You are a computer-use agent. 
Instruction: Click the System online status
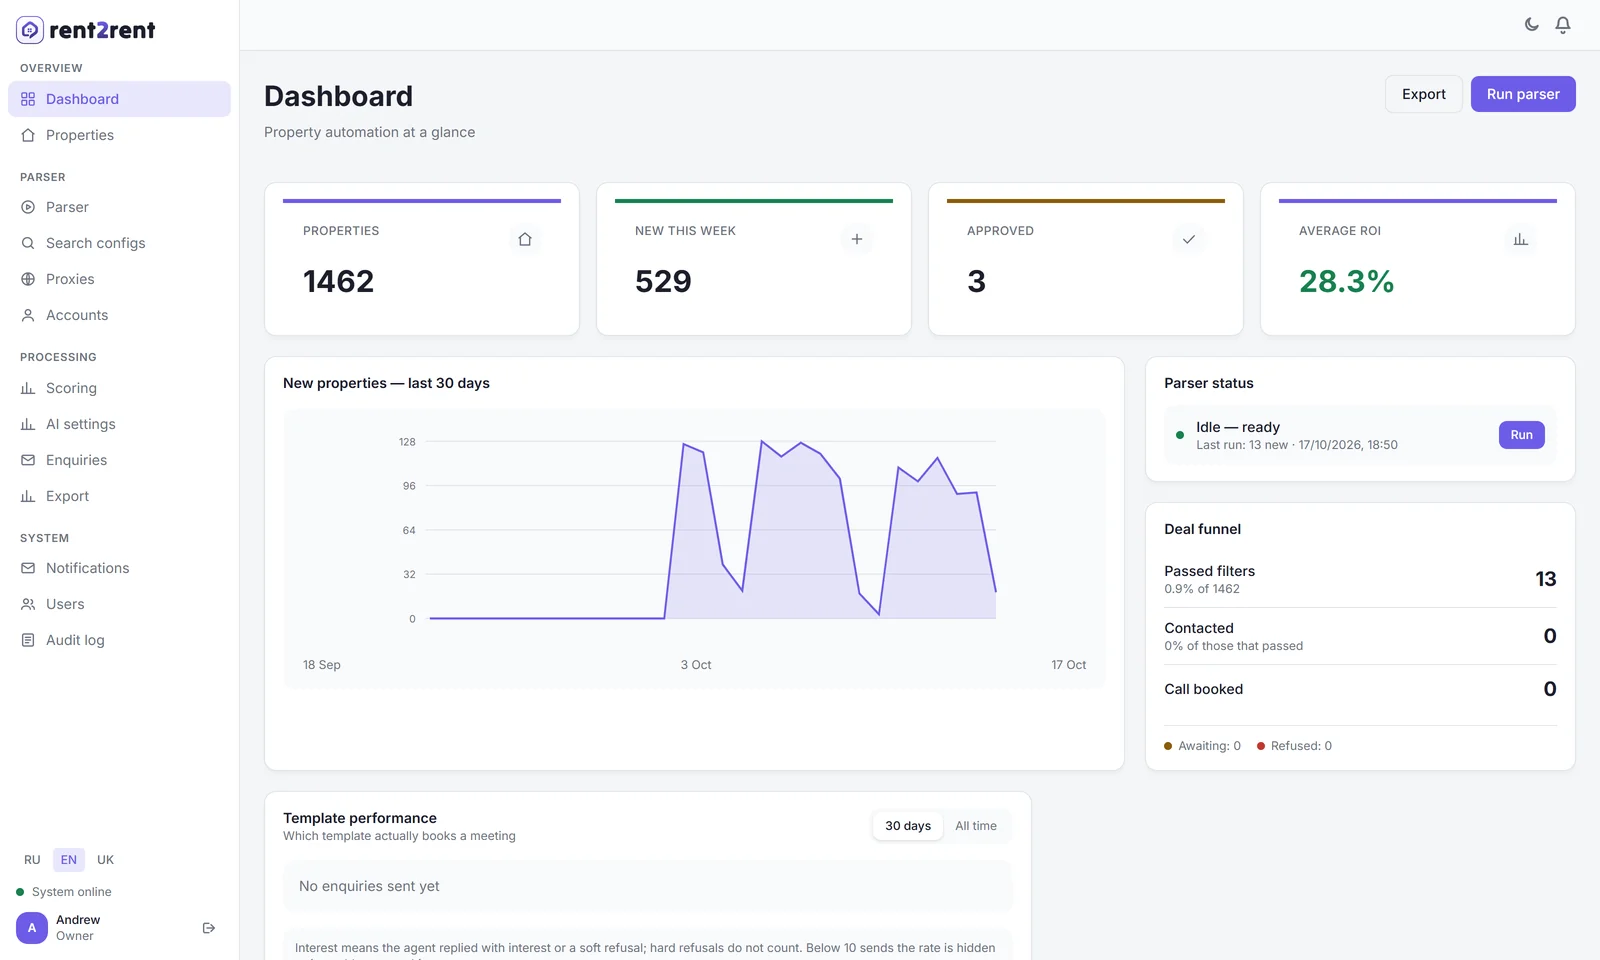coord(64,892)
